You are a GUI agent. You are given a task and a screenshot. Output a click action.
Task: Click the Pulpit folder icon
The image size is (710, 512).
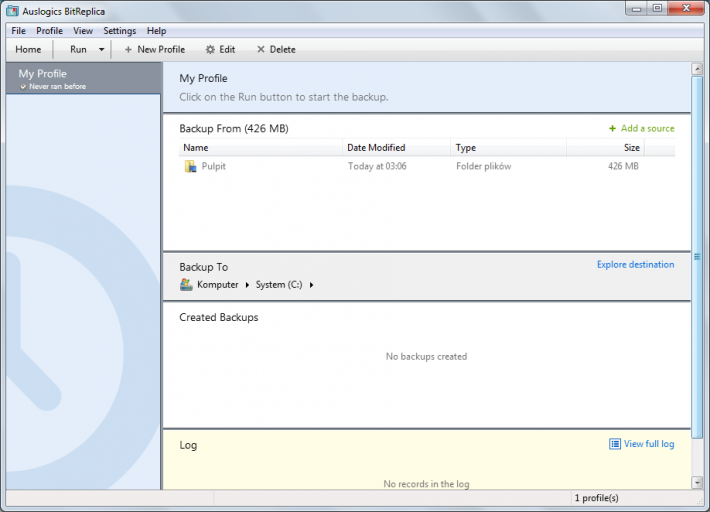click(x=190, y=166)
